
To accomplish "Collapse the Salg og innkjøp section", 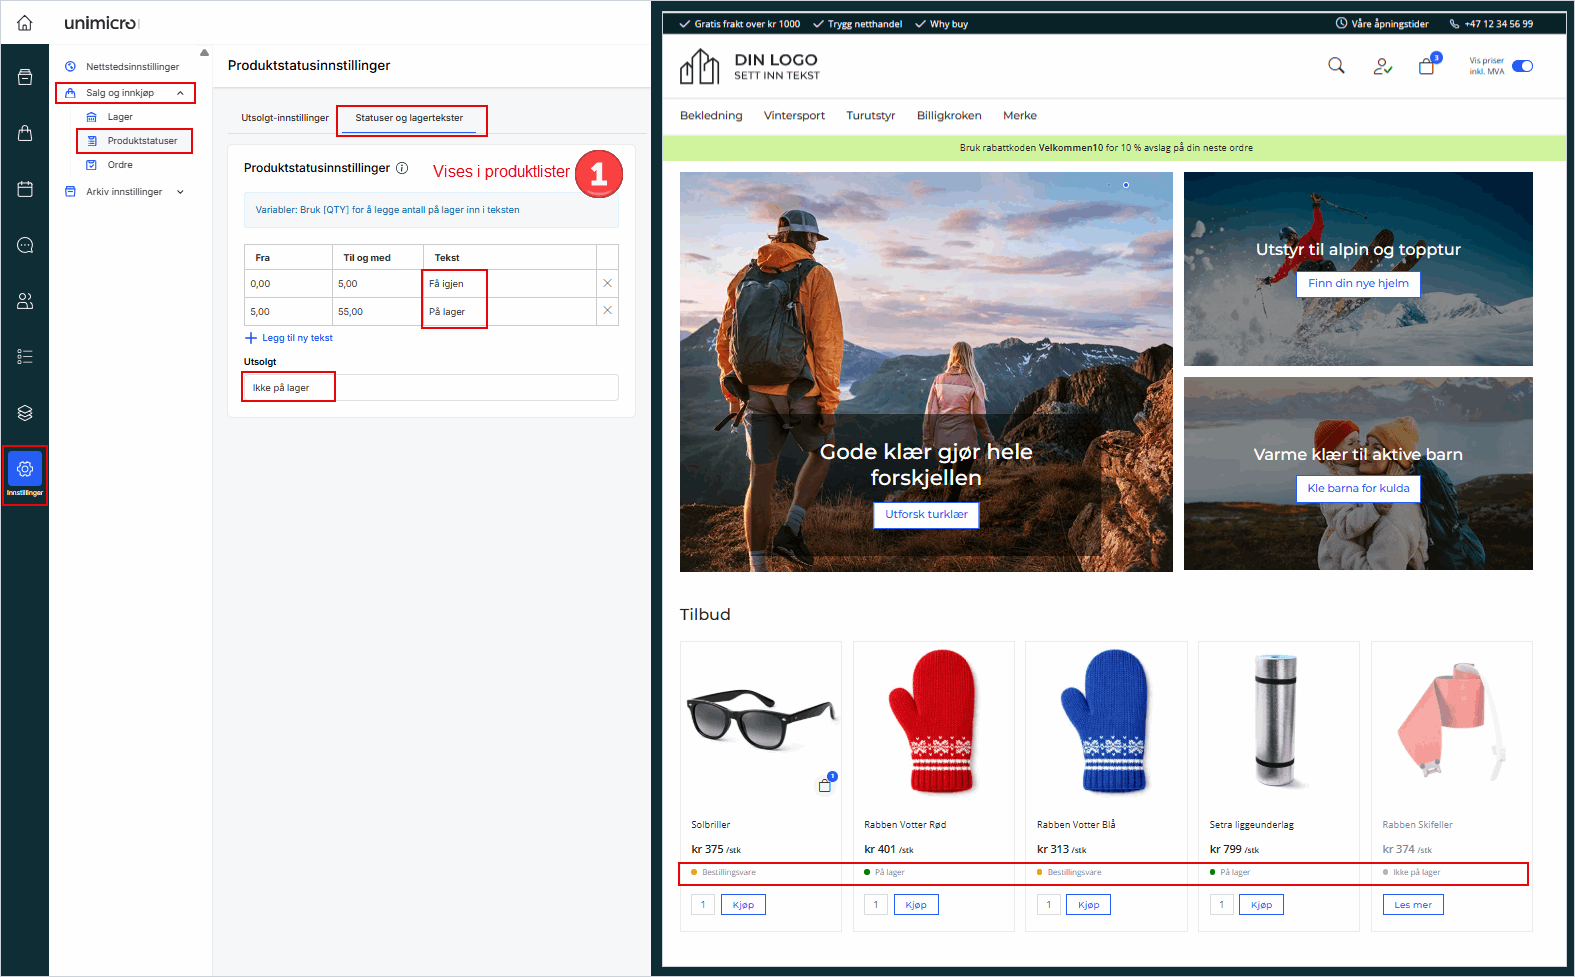I will point(180,93).
